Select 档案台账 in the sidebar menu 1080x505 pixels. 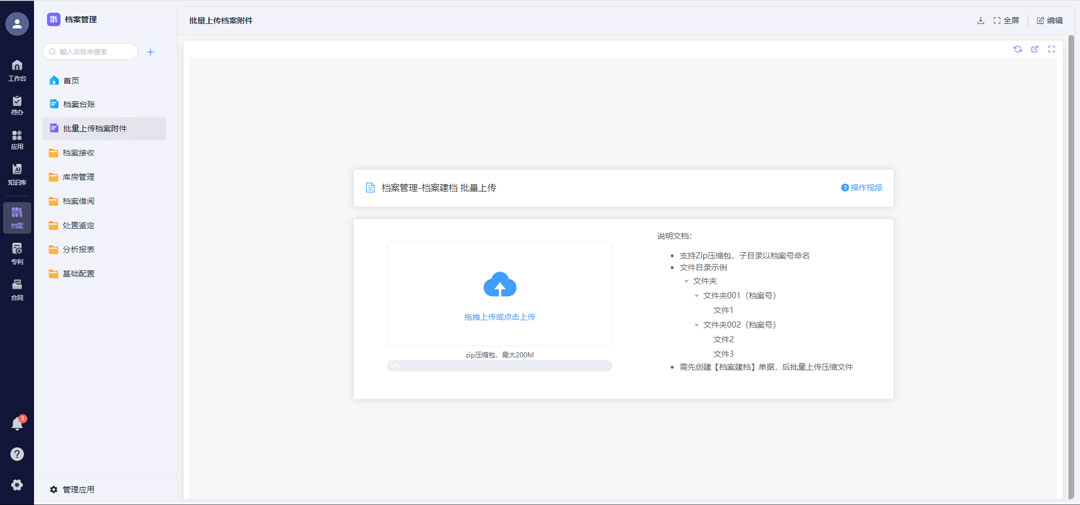pyautogui.click(x=79, y=104)
